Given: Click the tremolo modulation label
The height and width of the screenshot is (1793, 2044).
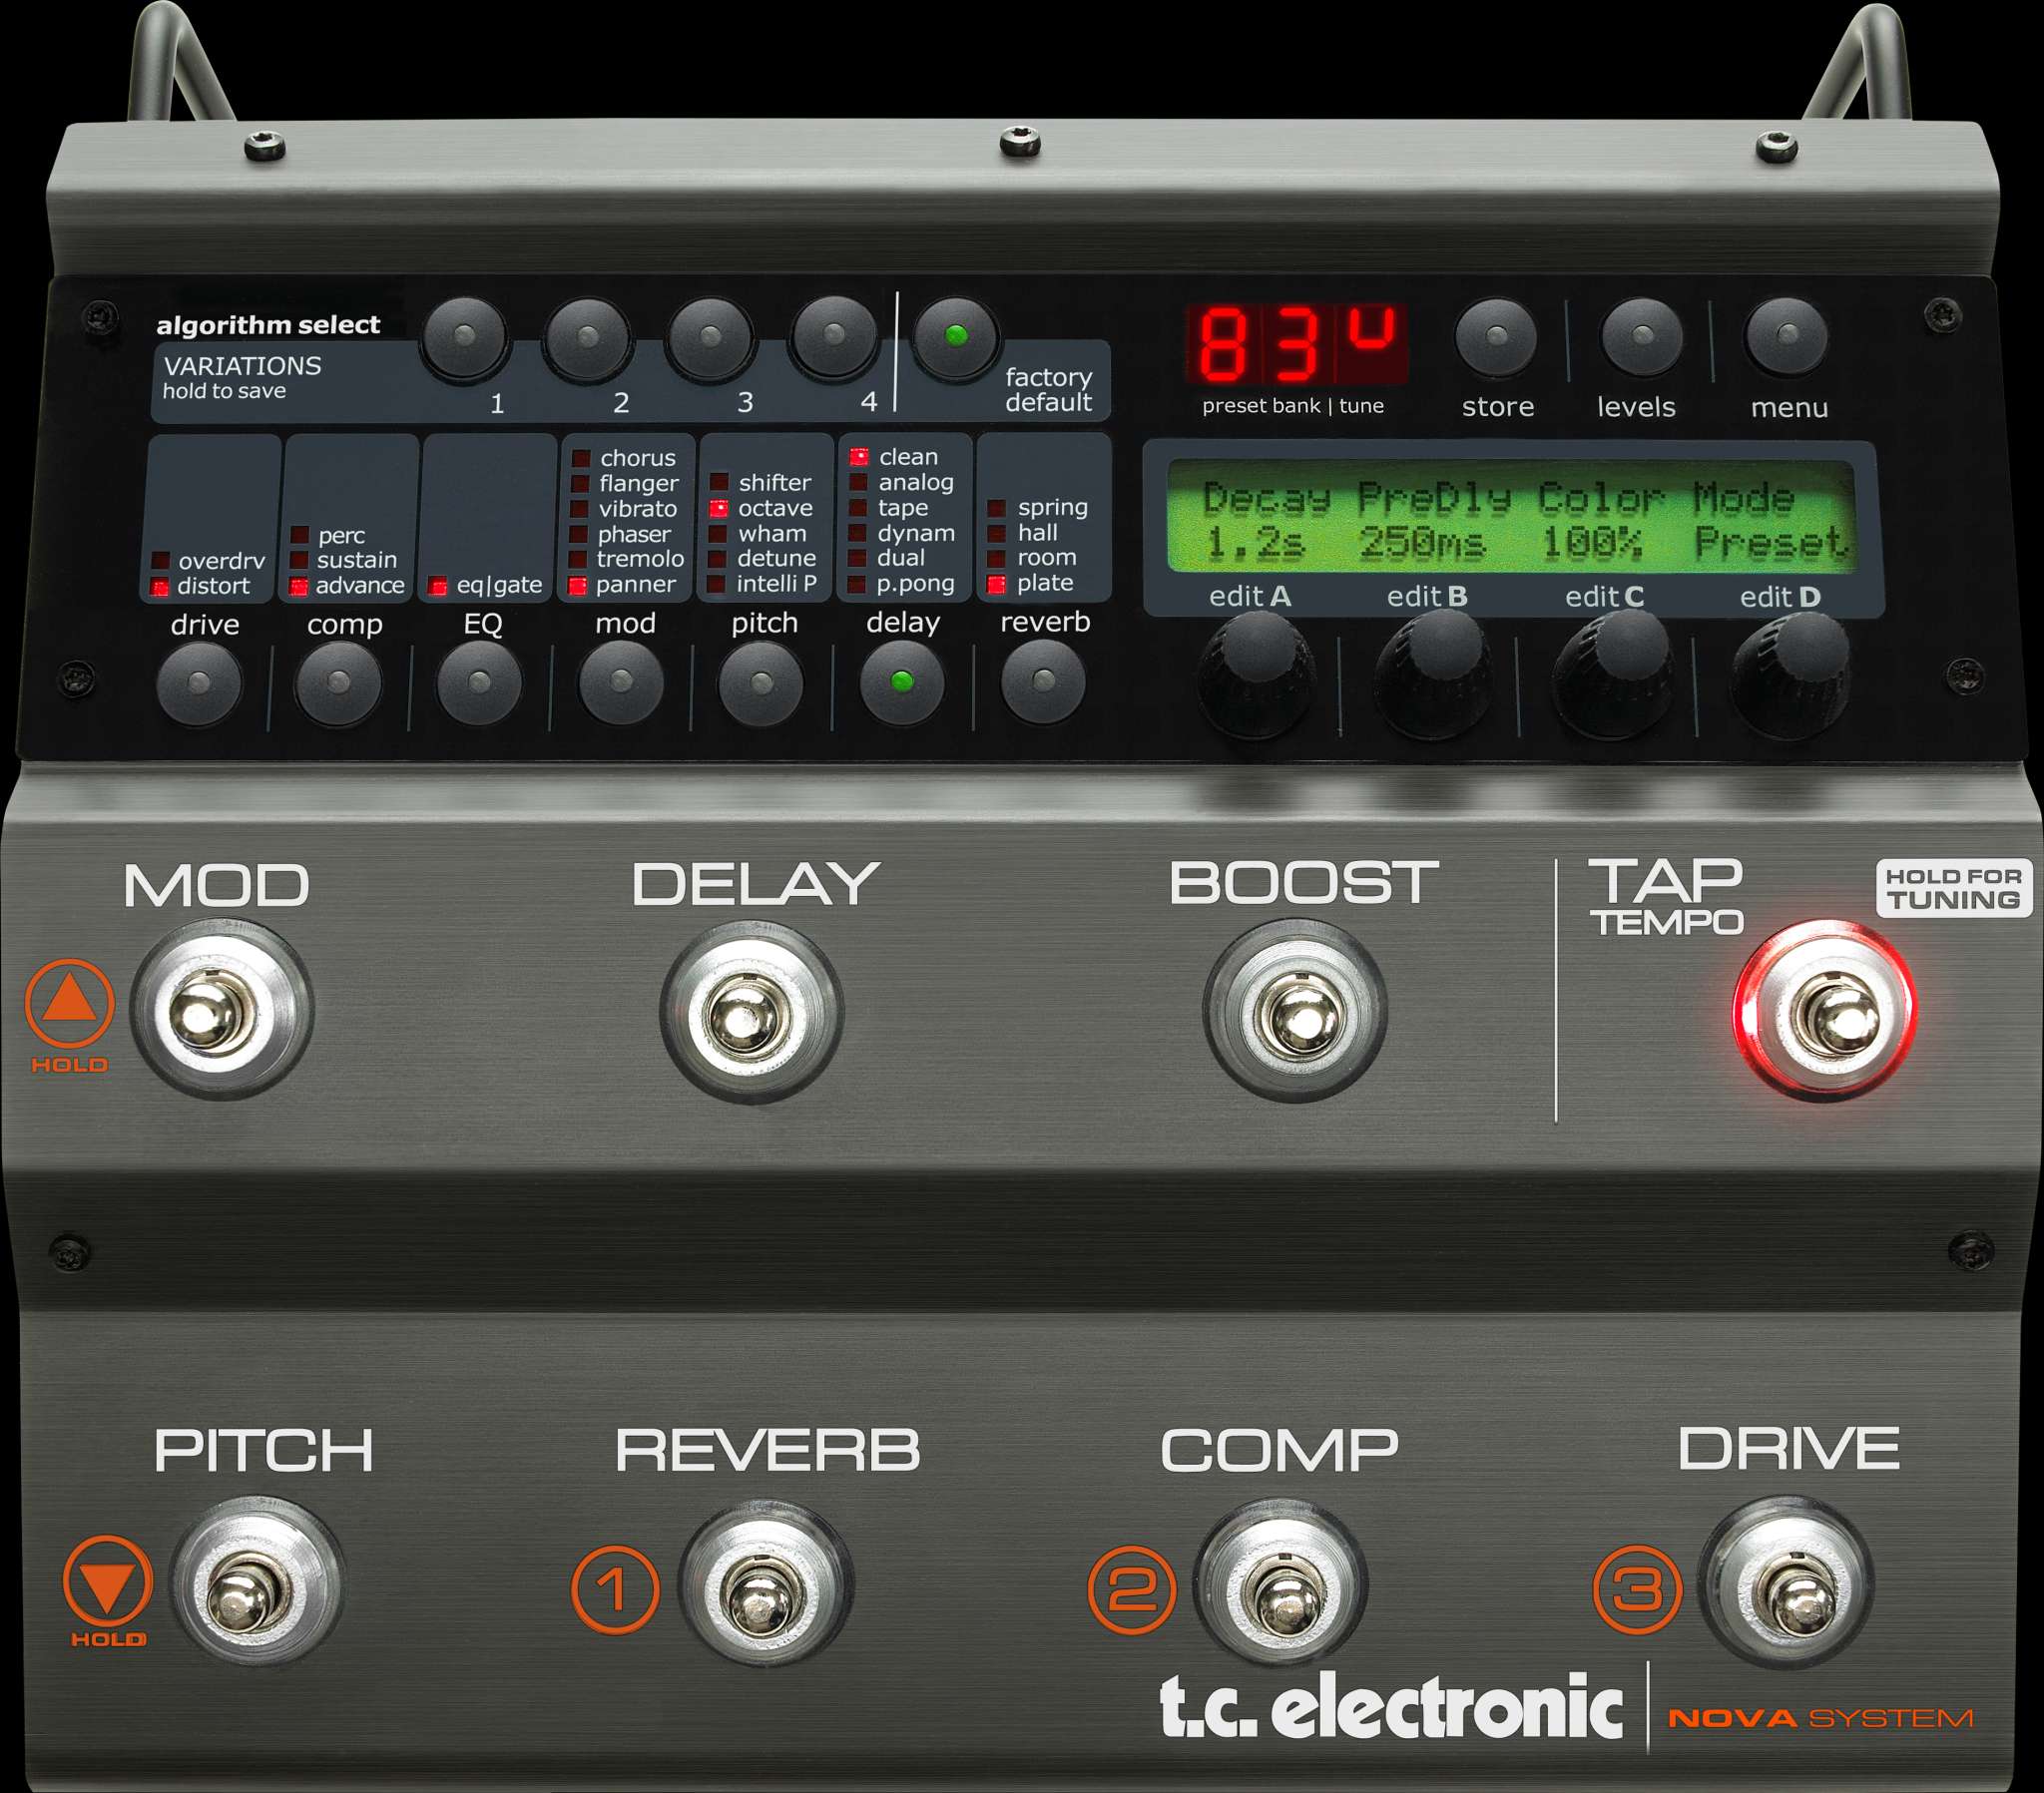Looking at the screenshot, I should click(x=640, y=559).
